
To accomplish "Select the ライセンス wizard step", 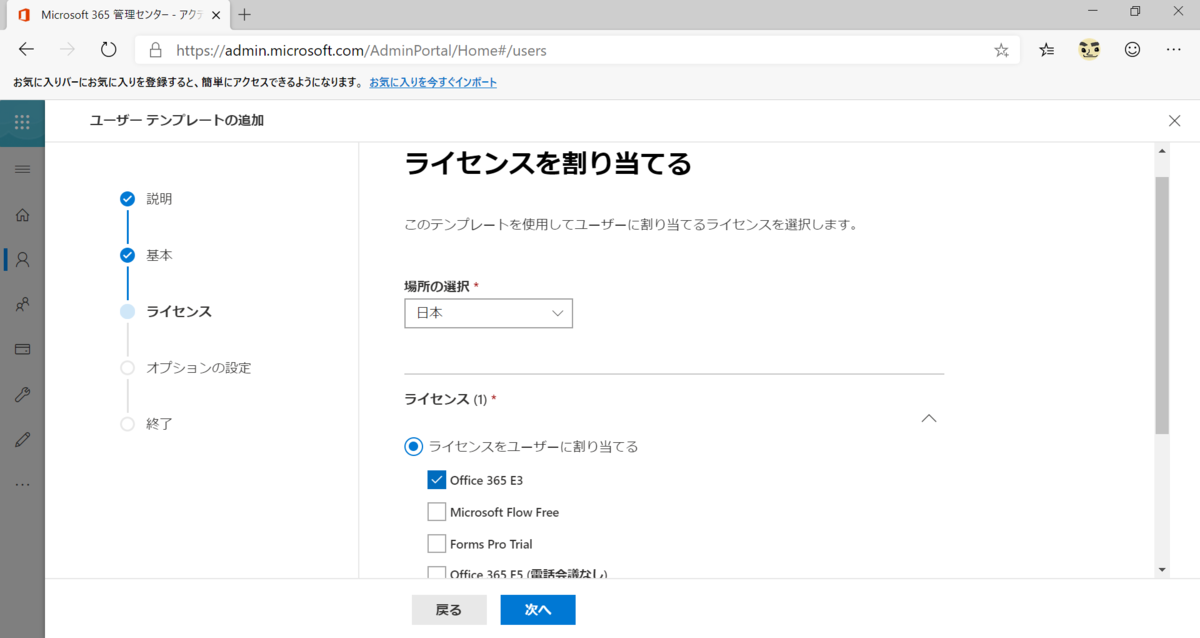I will click(x=178, y=311).
